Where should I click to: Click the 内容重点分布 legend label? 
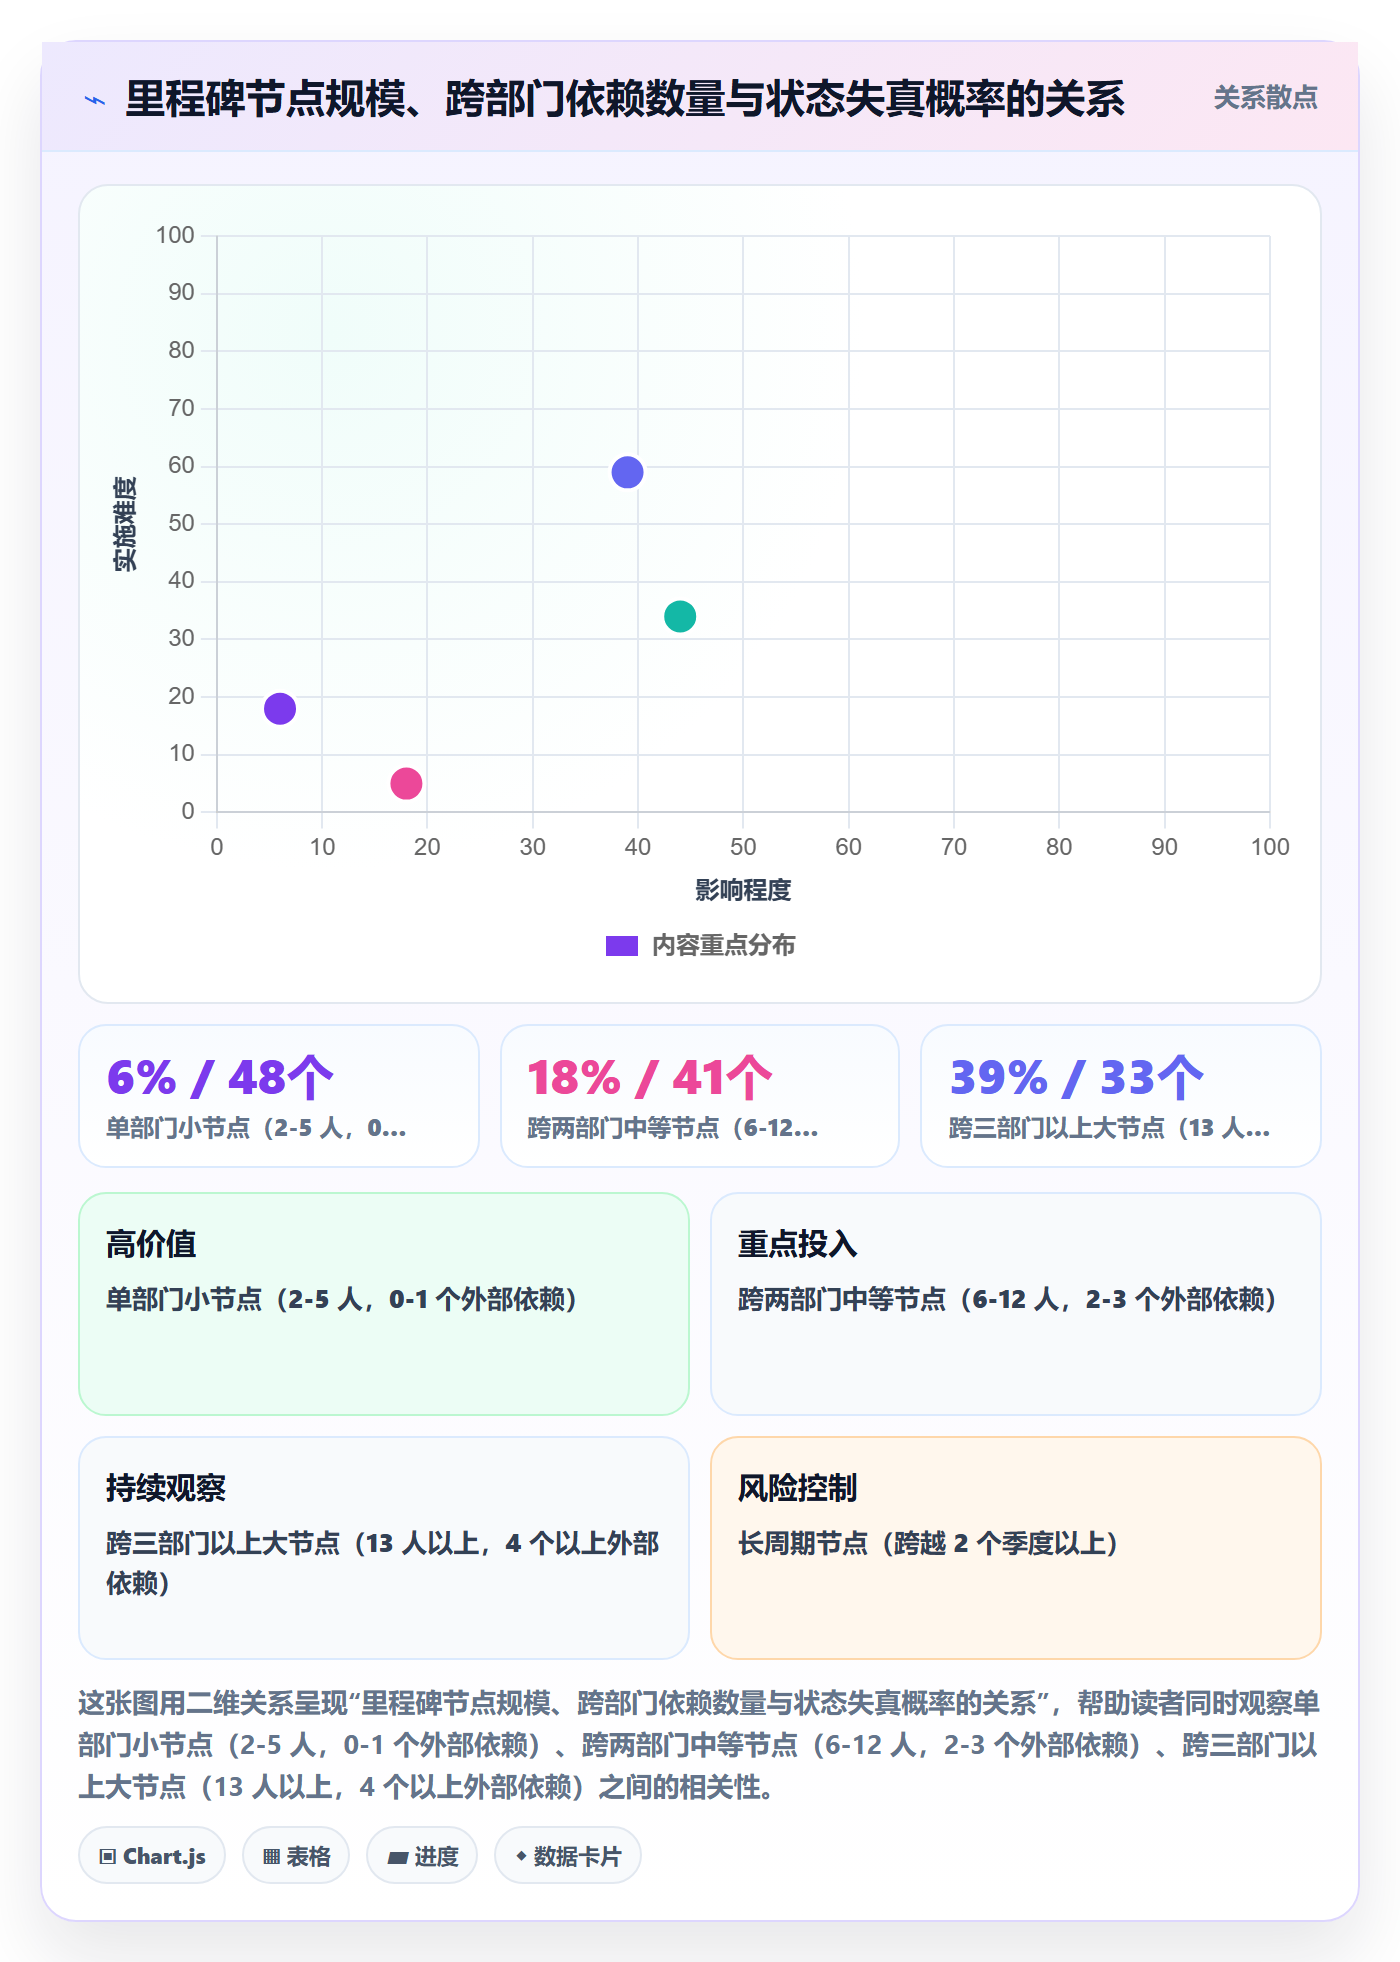tap(723, 946)
